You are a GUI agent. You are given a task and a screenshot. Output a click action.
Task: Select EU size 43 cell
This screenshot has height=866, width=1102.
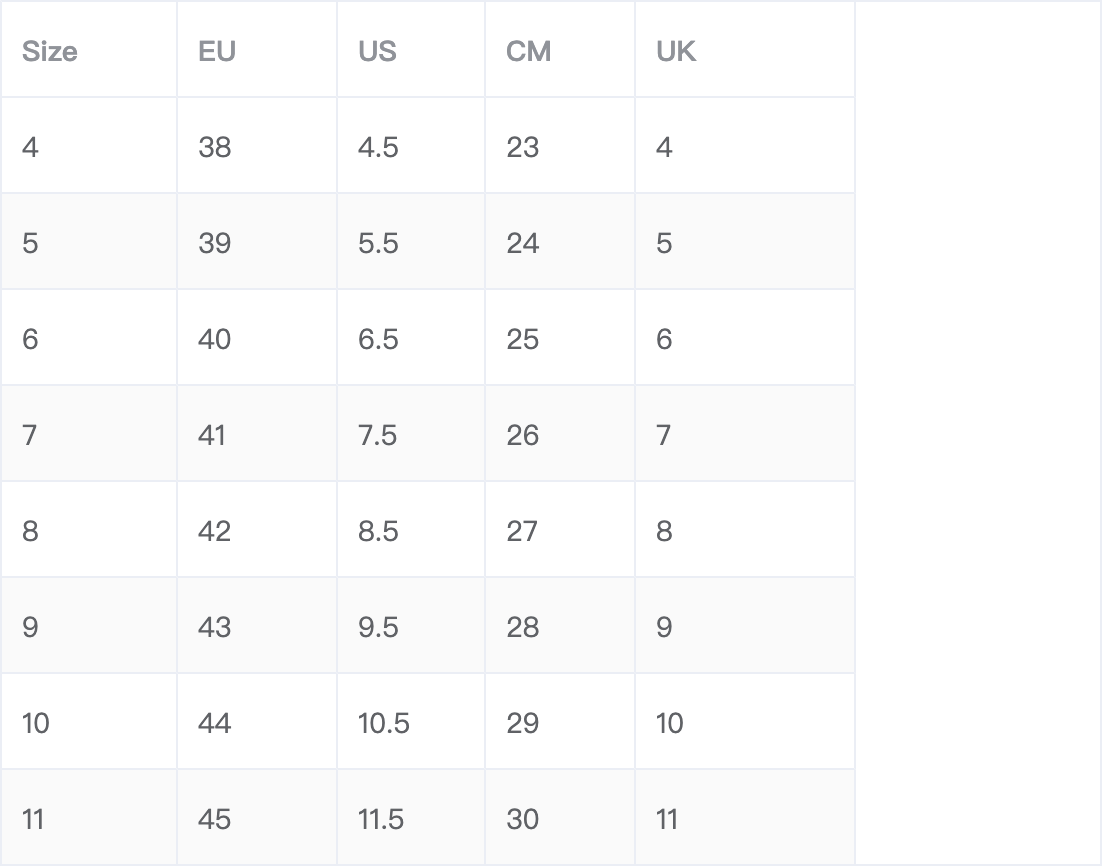coord(257,626)
